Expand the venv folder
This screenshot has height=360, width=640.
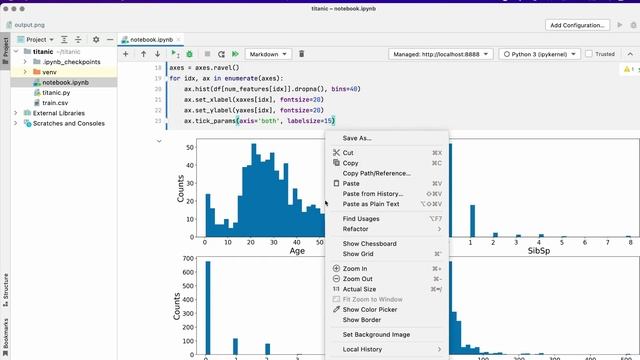(25, 72)
